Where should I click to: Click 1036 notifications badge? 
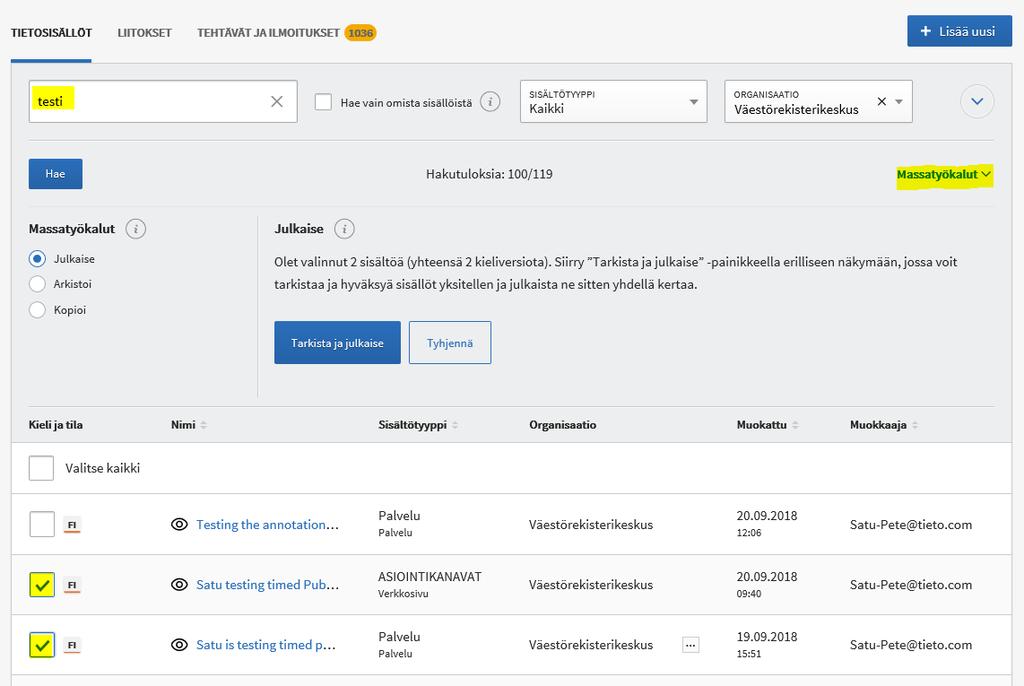(x=360, y=33)
